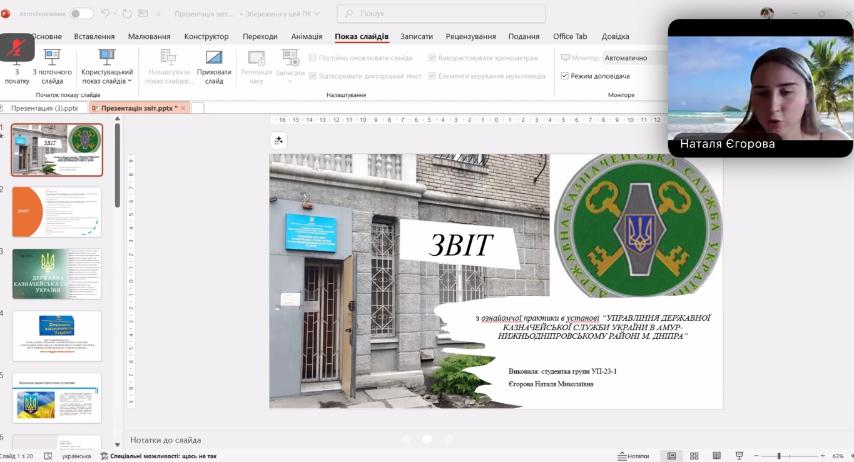Select slide 1 thumbnail
Viewport: 854px width, 462px height.
(57, 150)
